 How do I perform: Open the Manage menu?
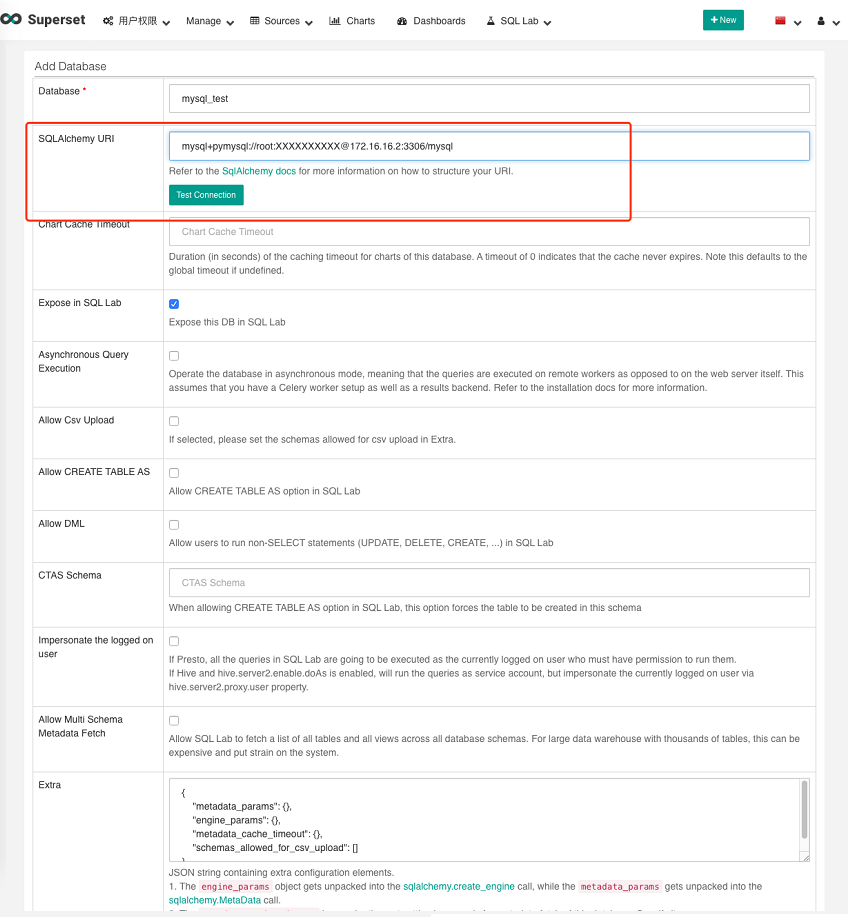pos(210,21)
